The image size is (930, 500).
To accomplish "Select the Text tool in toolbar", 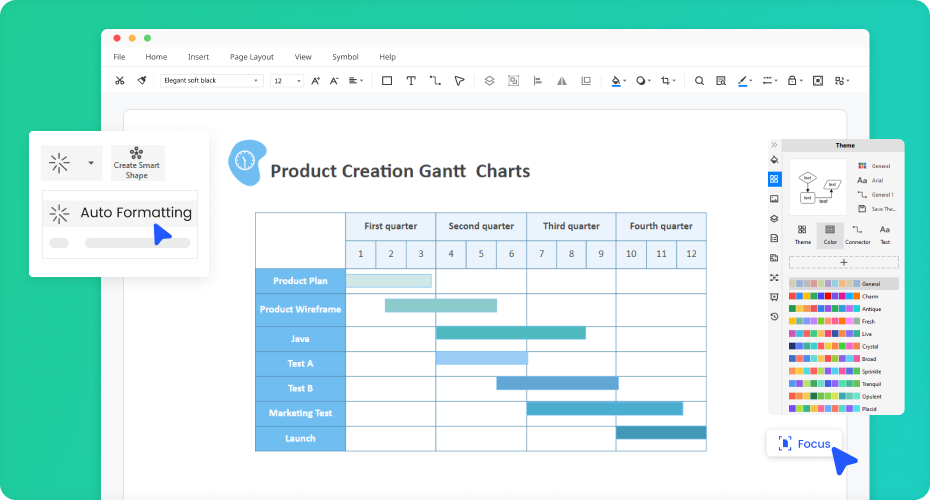I will click(411, 81).
